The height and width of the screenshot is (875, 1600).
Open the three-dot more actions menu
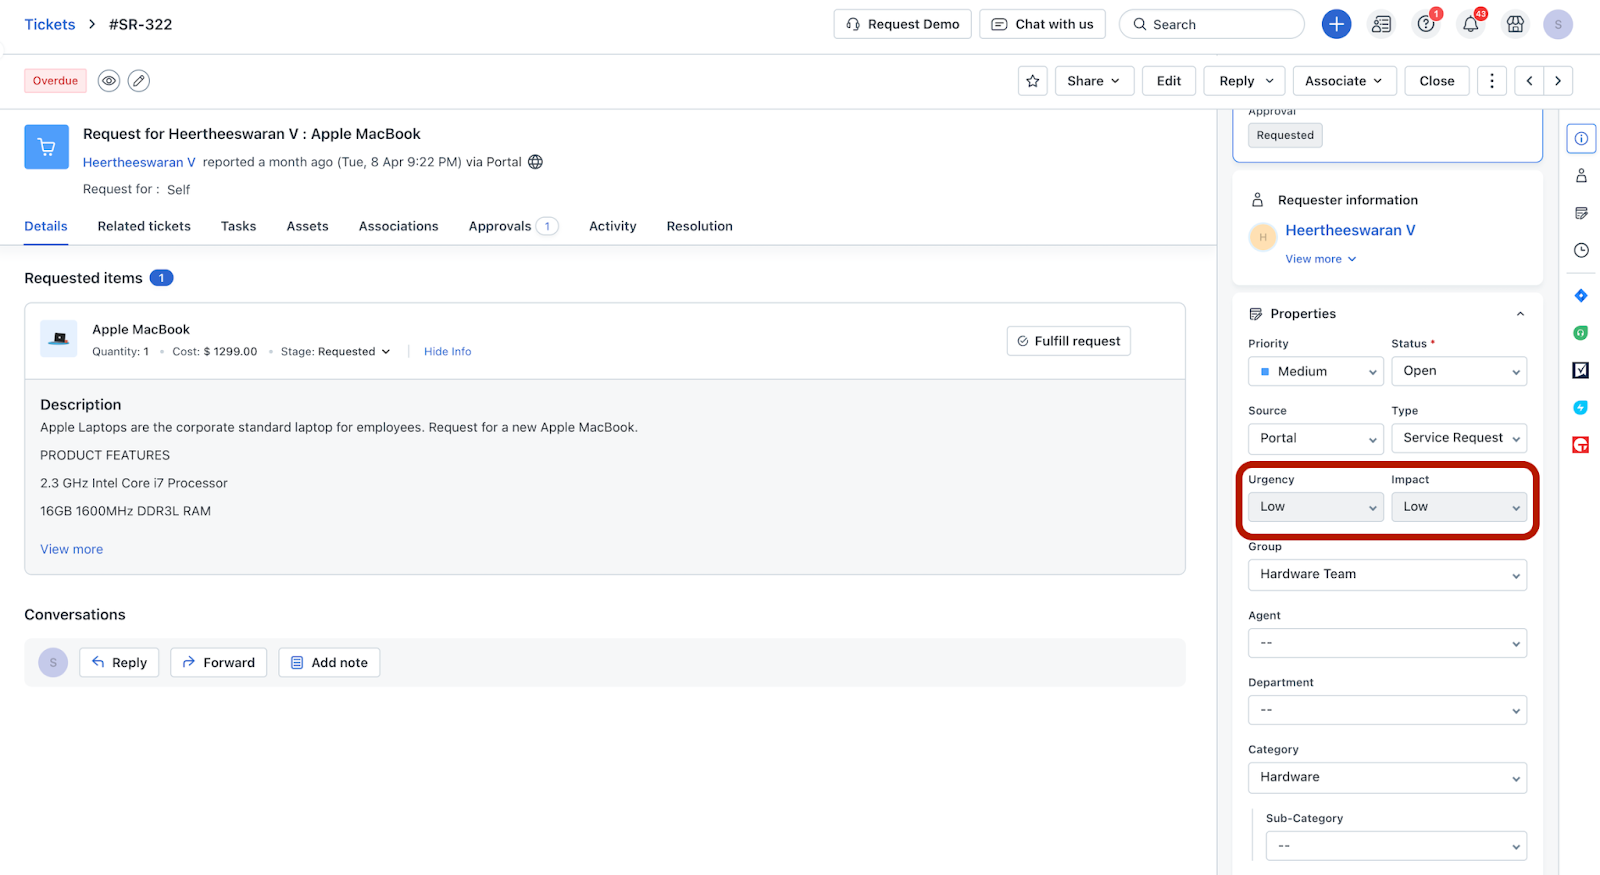1492,81
